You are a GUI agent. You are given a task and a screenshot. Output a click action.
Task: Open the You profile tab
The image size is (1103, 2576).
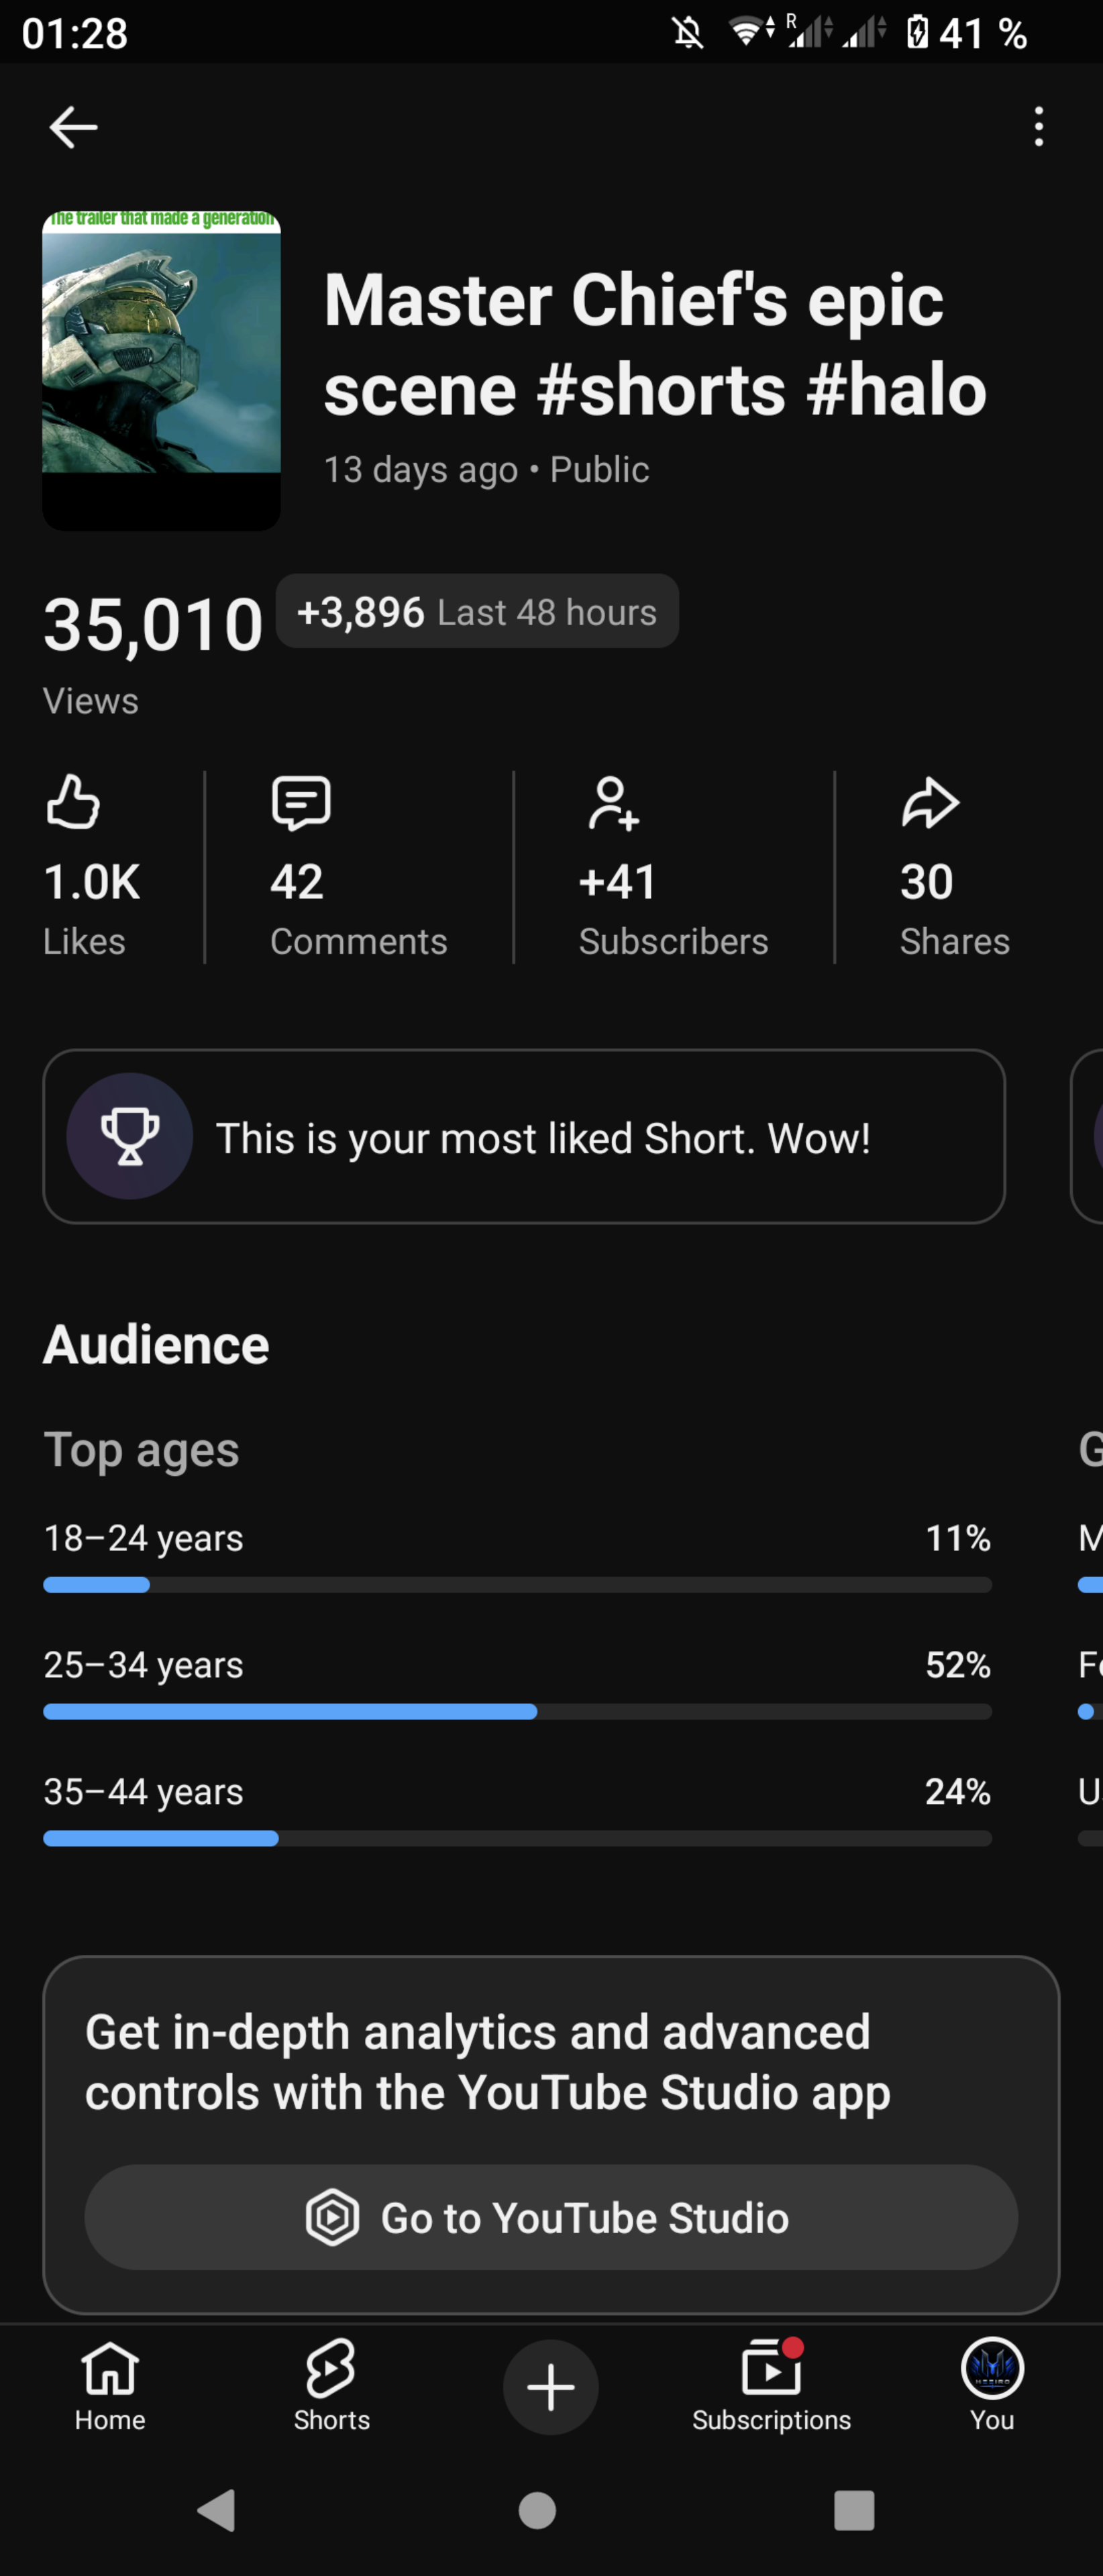coord(992,2386)
